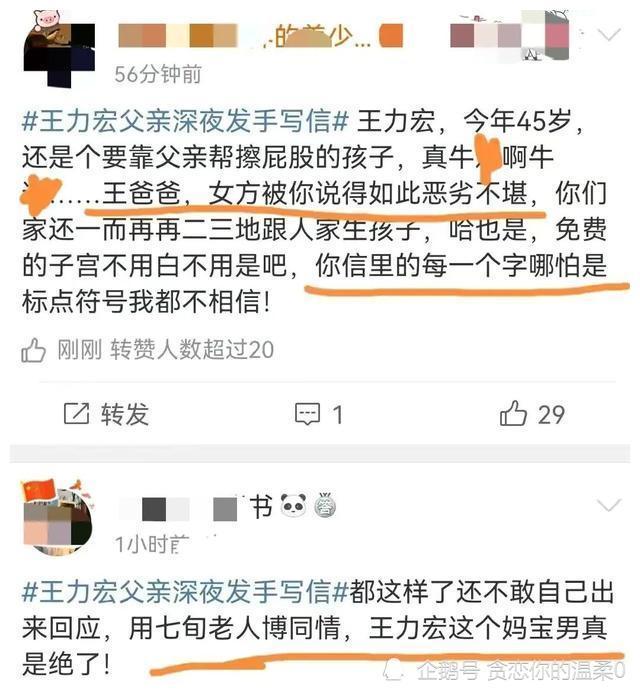640x692 pixels.
Task: Open comments via the speech bubble icon
Action: 307,414
